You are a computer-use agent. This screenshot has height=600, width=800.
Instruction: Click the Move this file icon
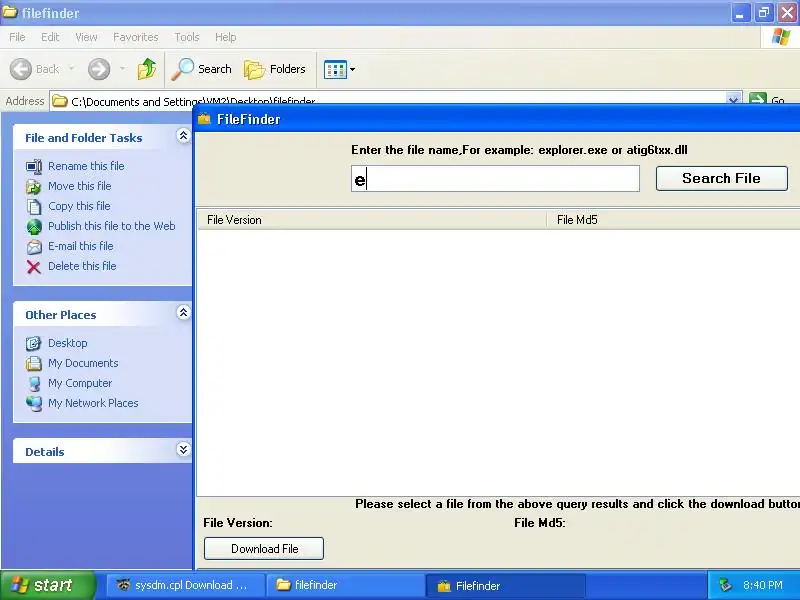click(x=34, y=186)
